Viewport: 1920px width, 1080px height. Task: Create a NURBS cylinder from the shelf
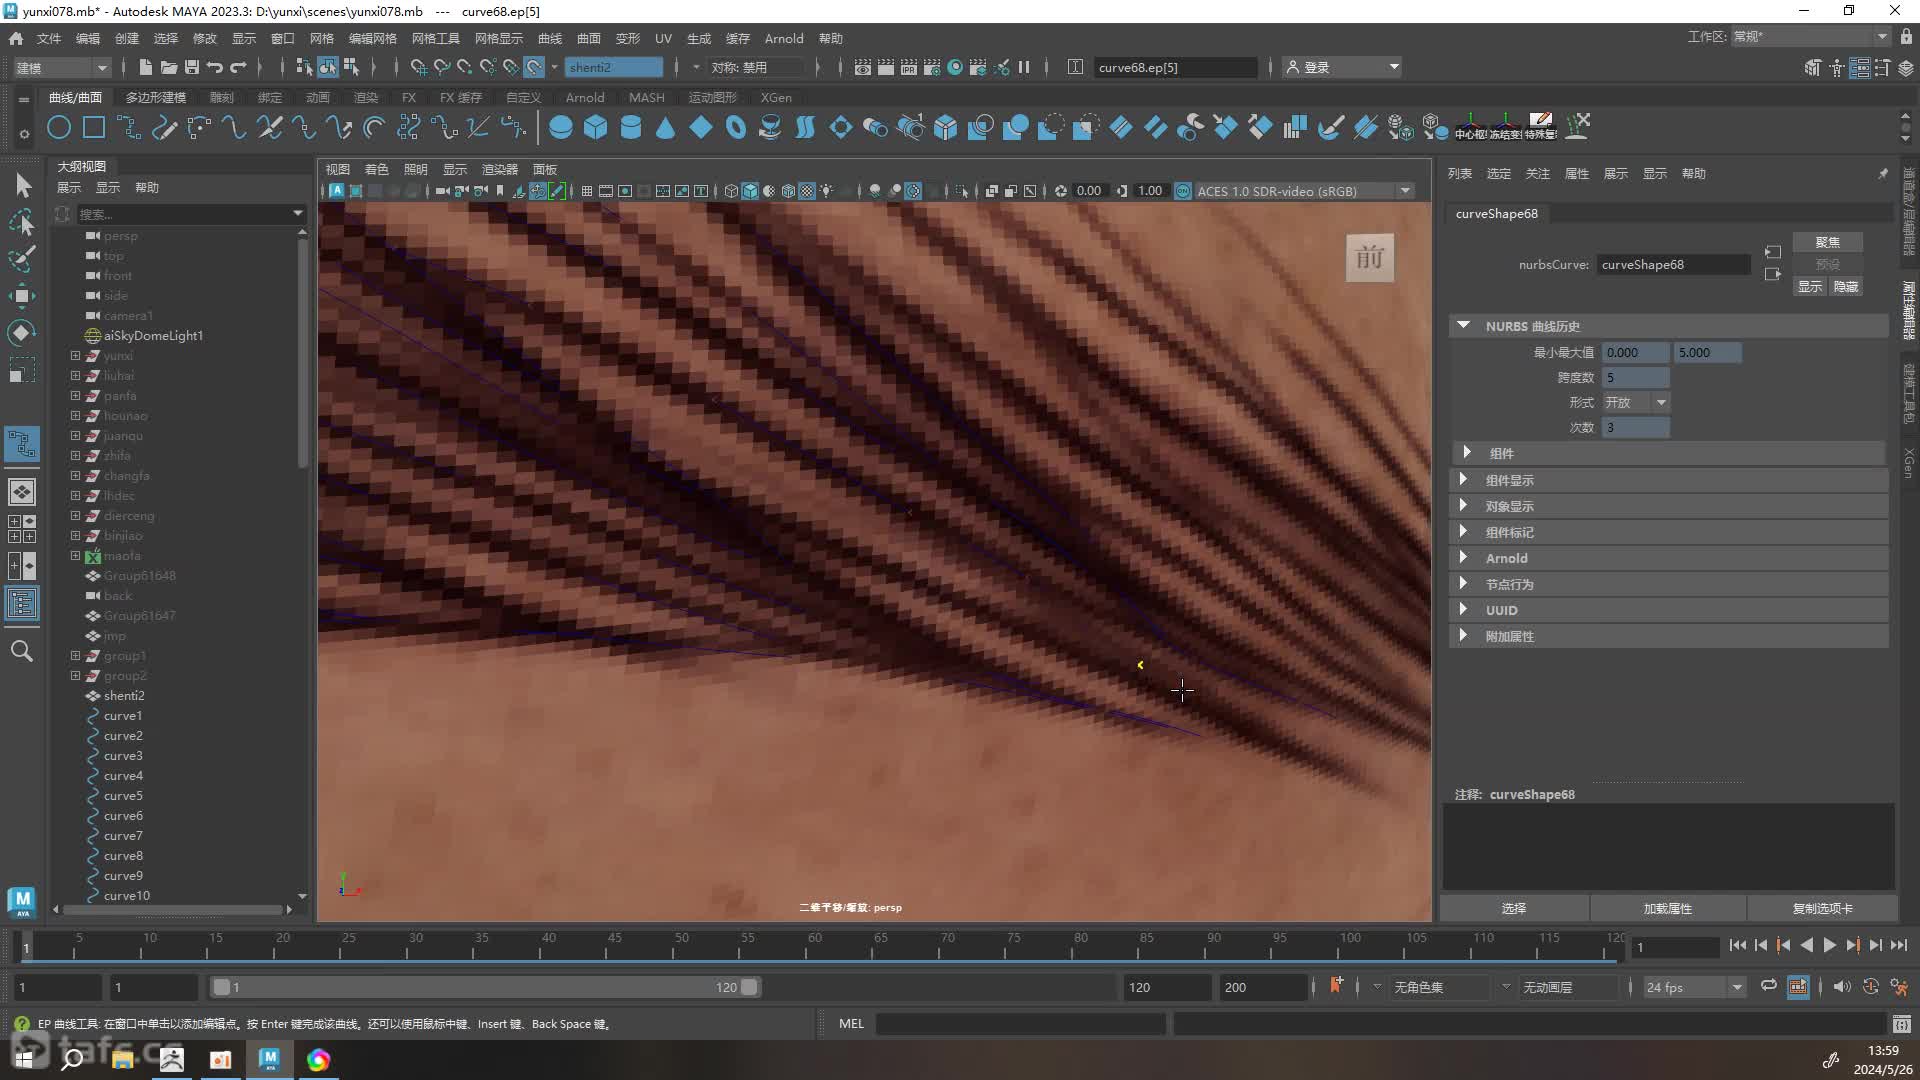pos(631,127)
